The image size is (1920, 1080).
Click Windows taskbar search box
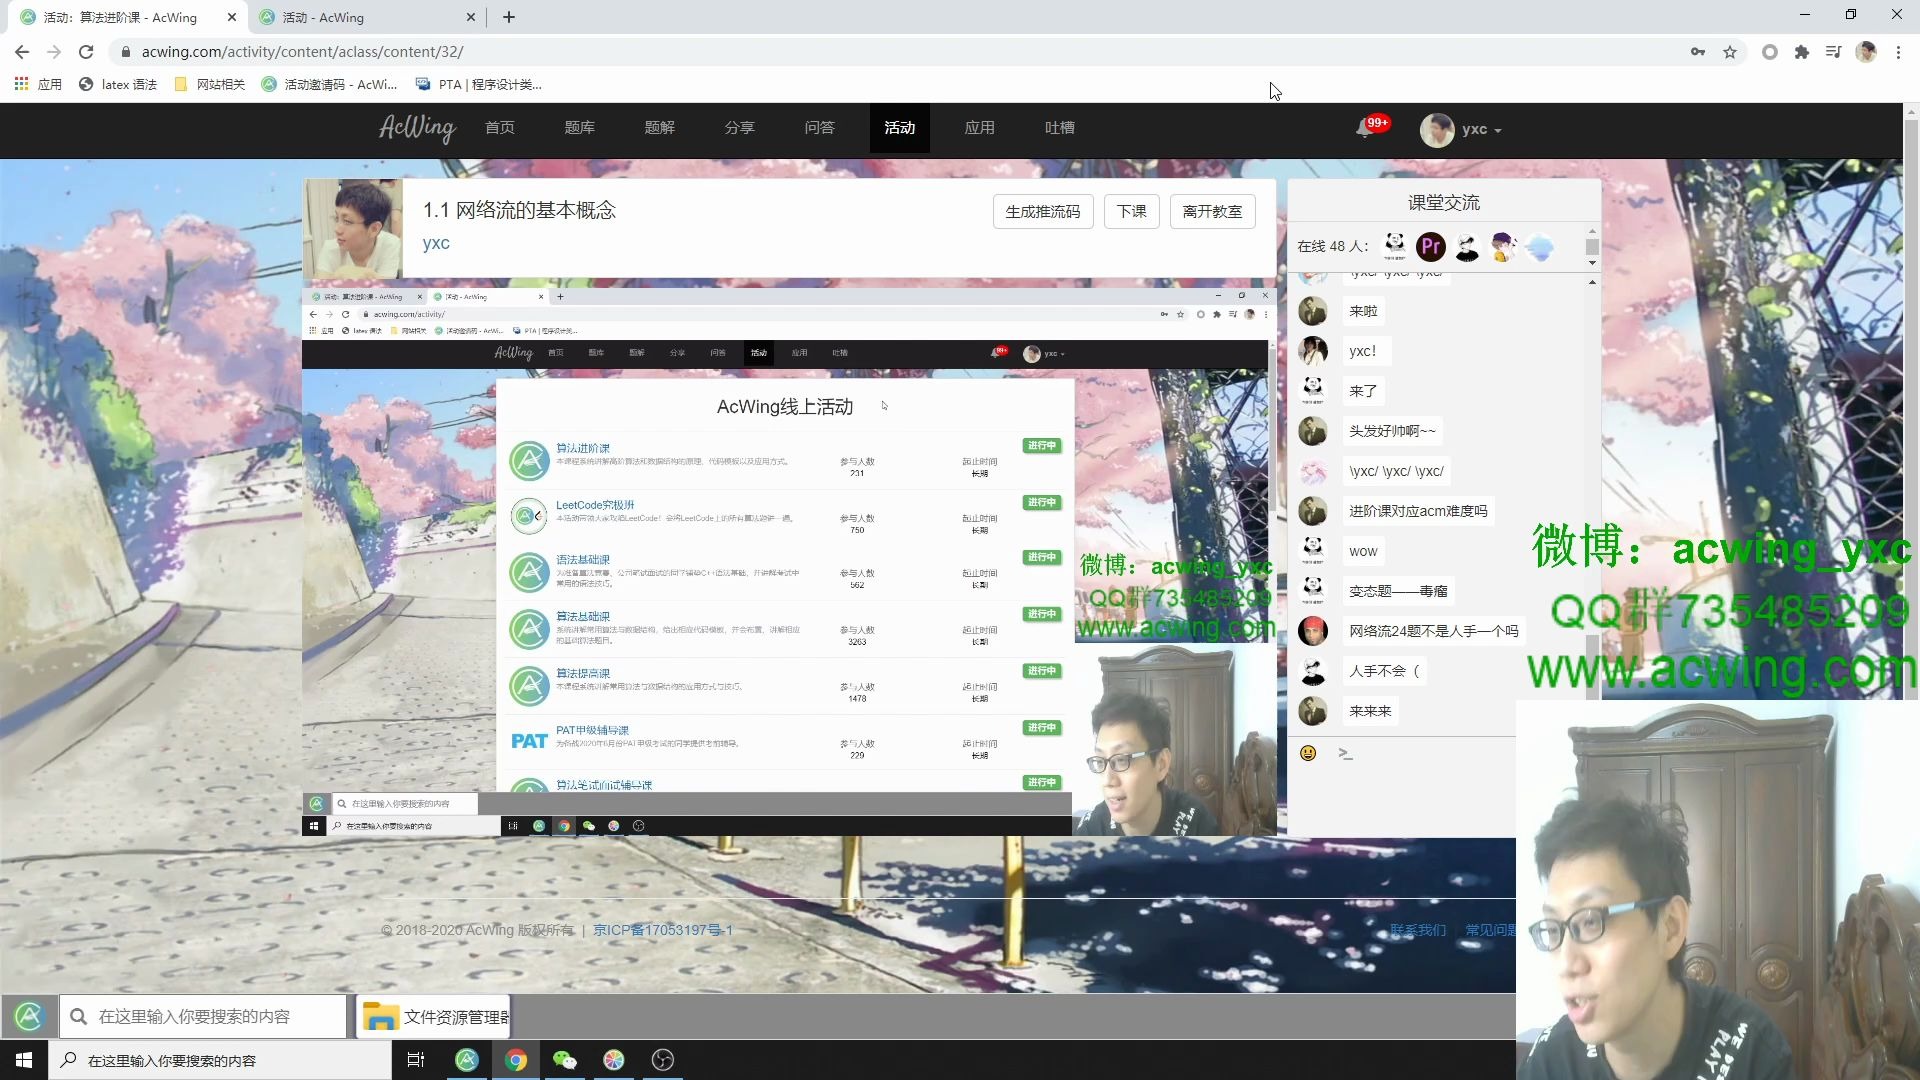tap(220, 1060)
